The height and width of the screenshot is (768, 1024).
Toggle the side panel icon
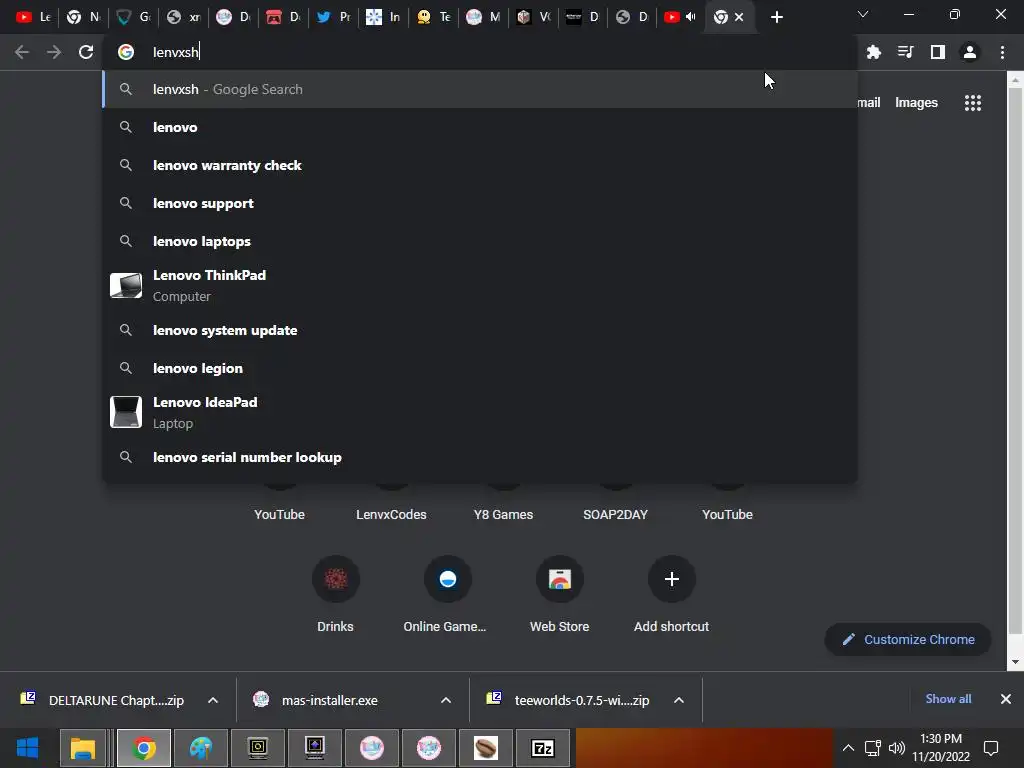938,52
